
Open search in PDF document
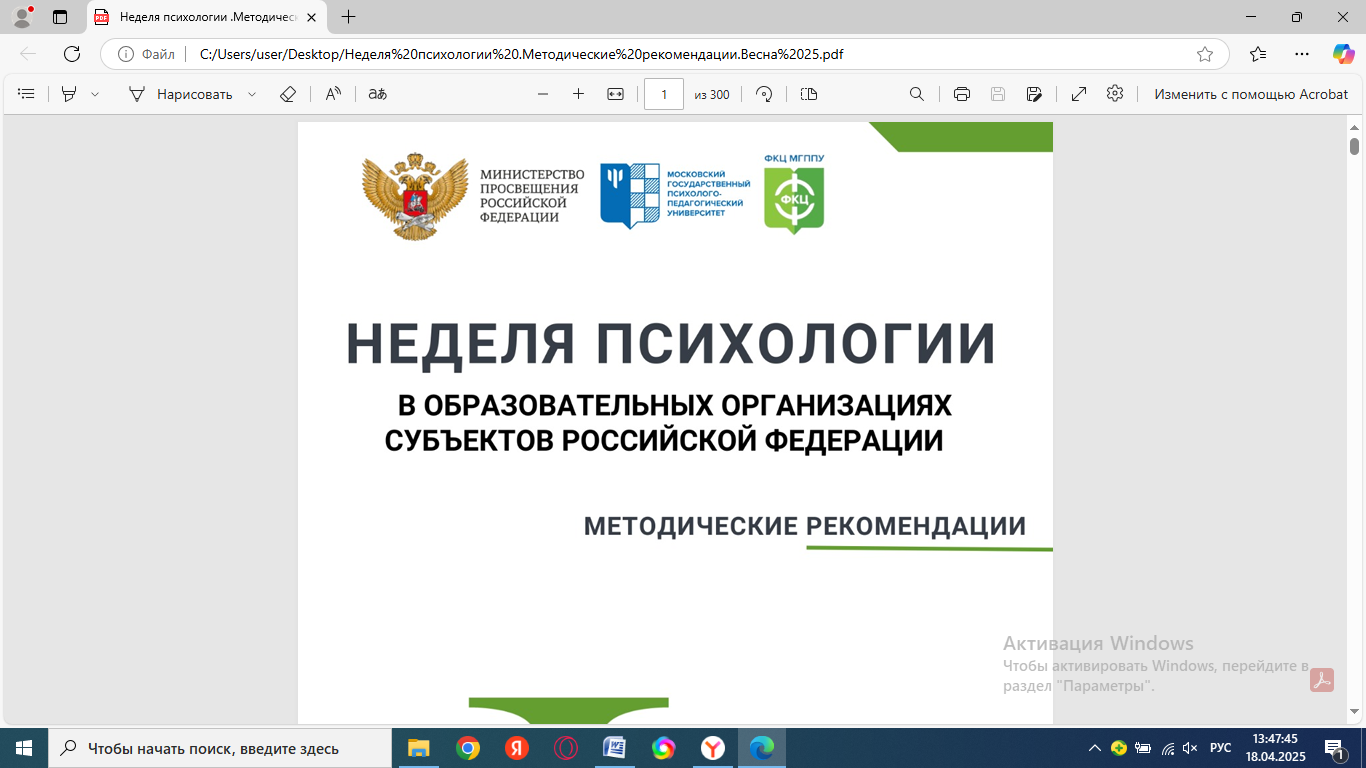(916, 94)
